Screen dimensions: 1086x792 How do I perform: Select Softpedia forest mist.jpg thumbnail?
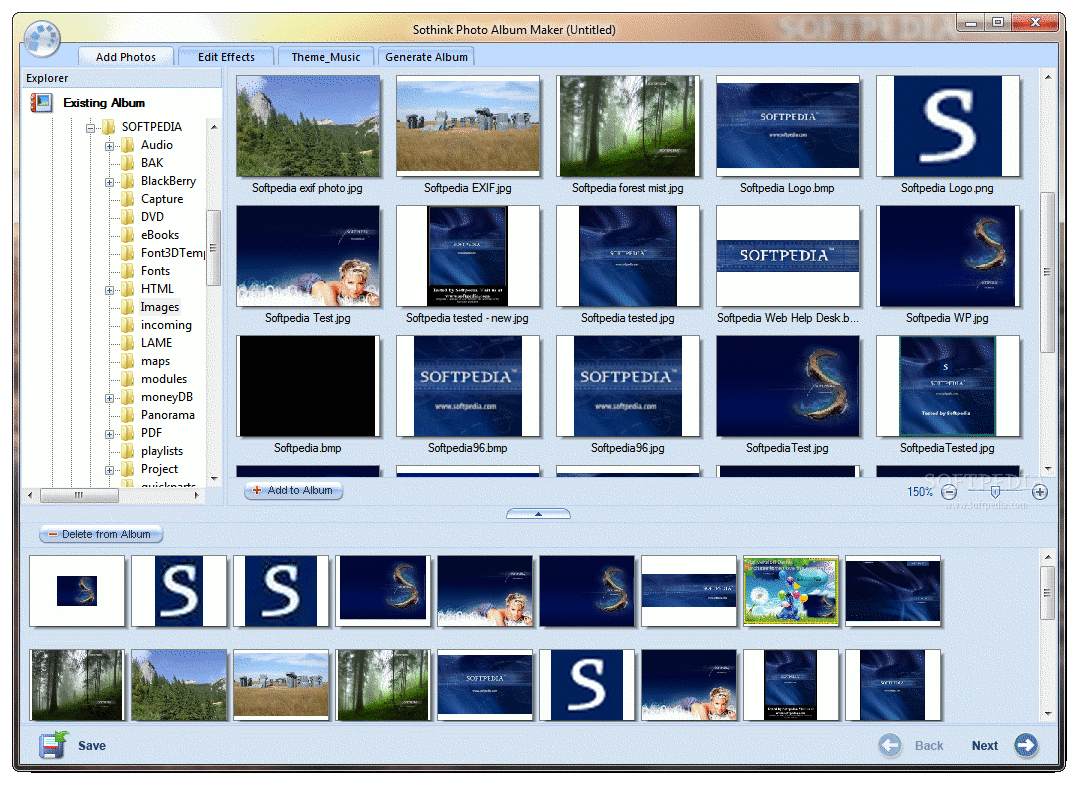click(x=628, y=126)
